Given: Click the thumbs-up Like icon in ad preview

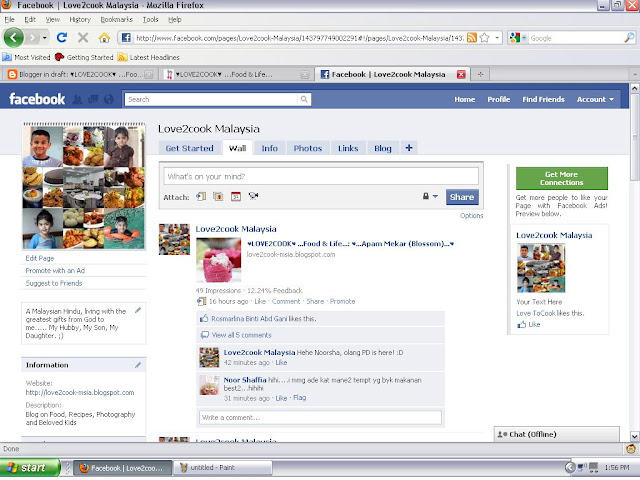Looking at the screenshot, I should tap(521, 325).
